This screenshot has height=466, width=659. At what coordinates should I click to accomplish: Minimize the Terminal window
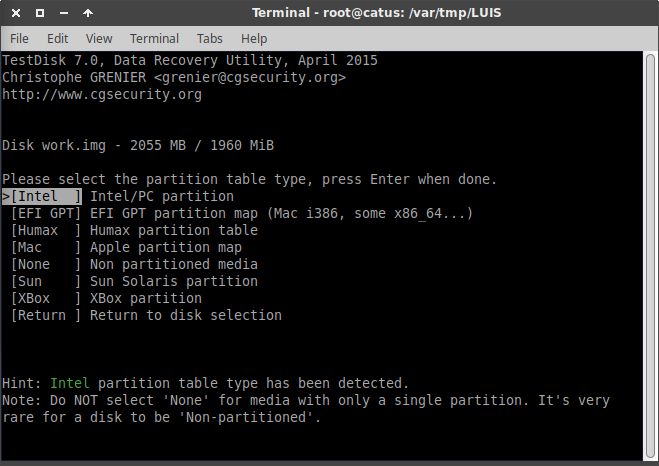[x=63, y=14]
